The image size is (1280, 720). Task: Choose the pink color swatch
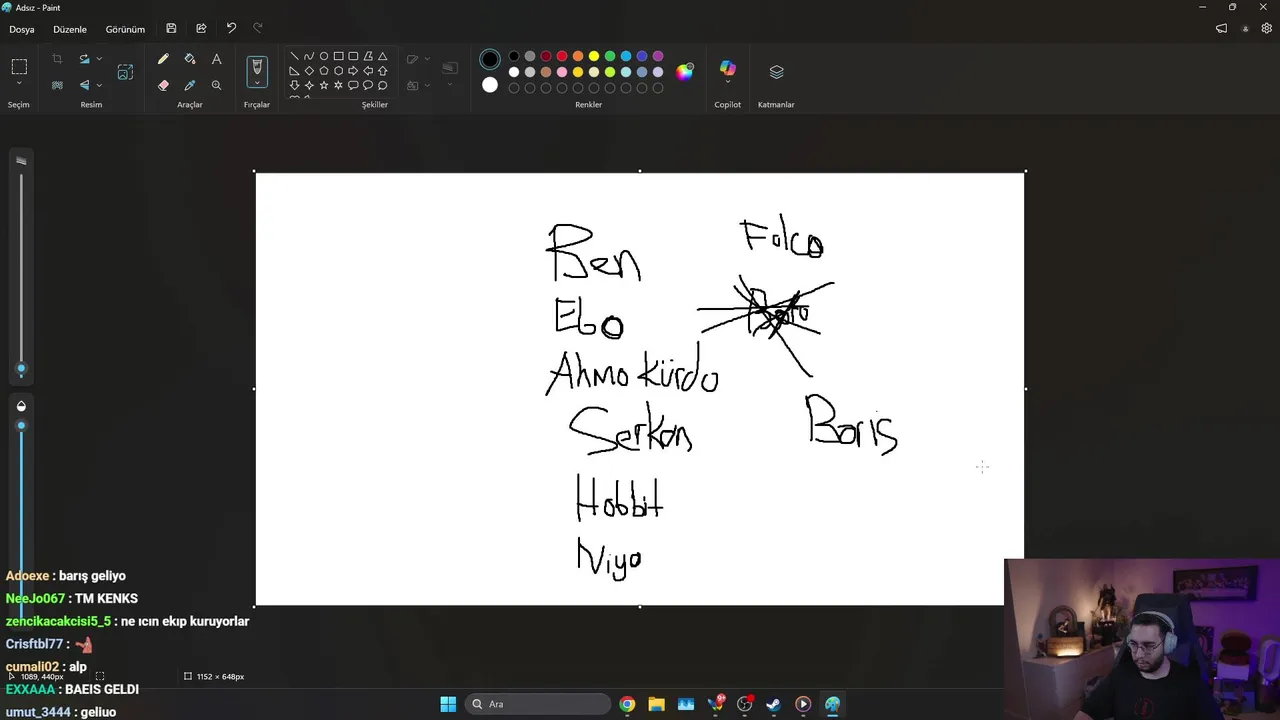pyautogui.click(x=562, y=72)
